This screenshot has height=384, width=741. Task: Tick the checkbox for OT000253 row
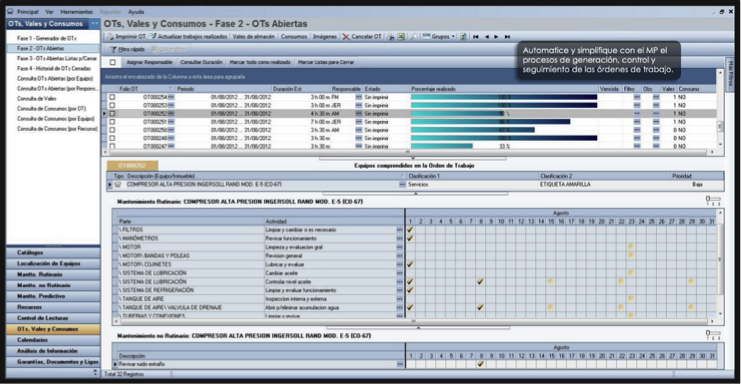coord(112,105)
